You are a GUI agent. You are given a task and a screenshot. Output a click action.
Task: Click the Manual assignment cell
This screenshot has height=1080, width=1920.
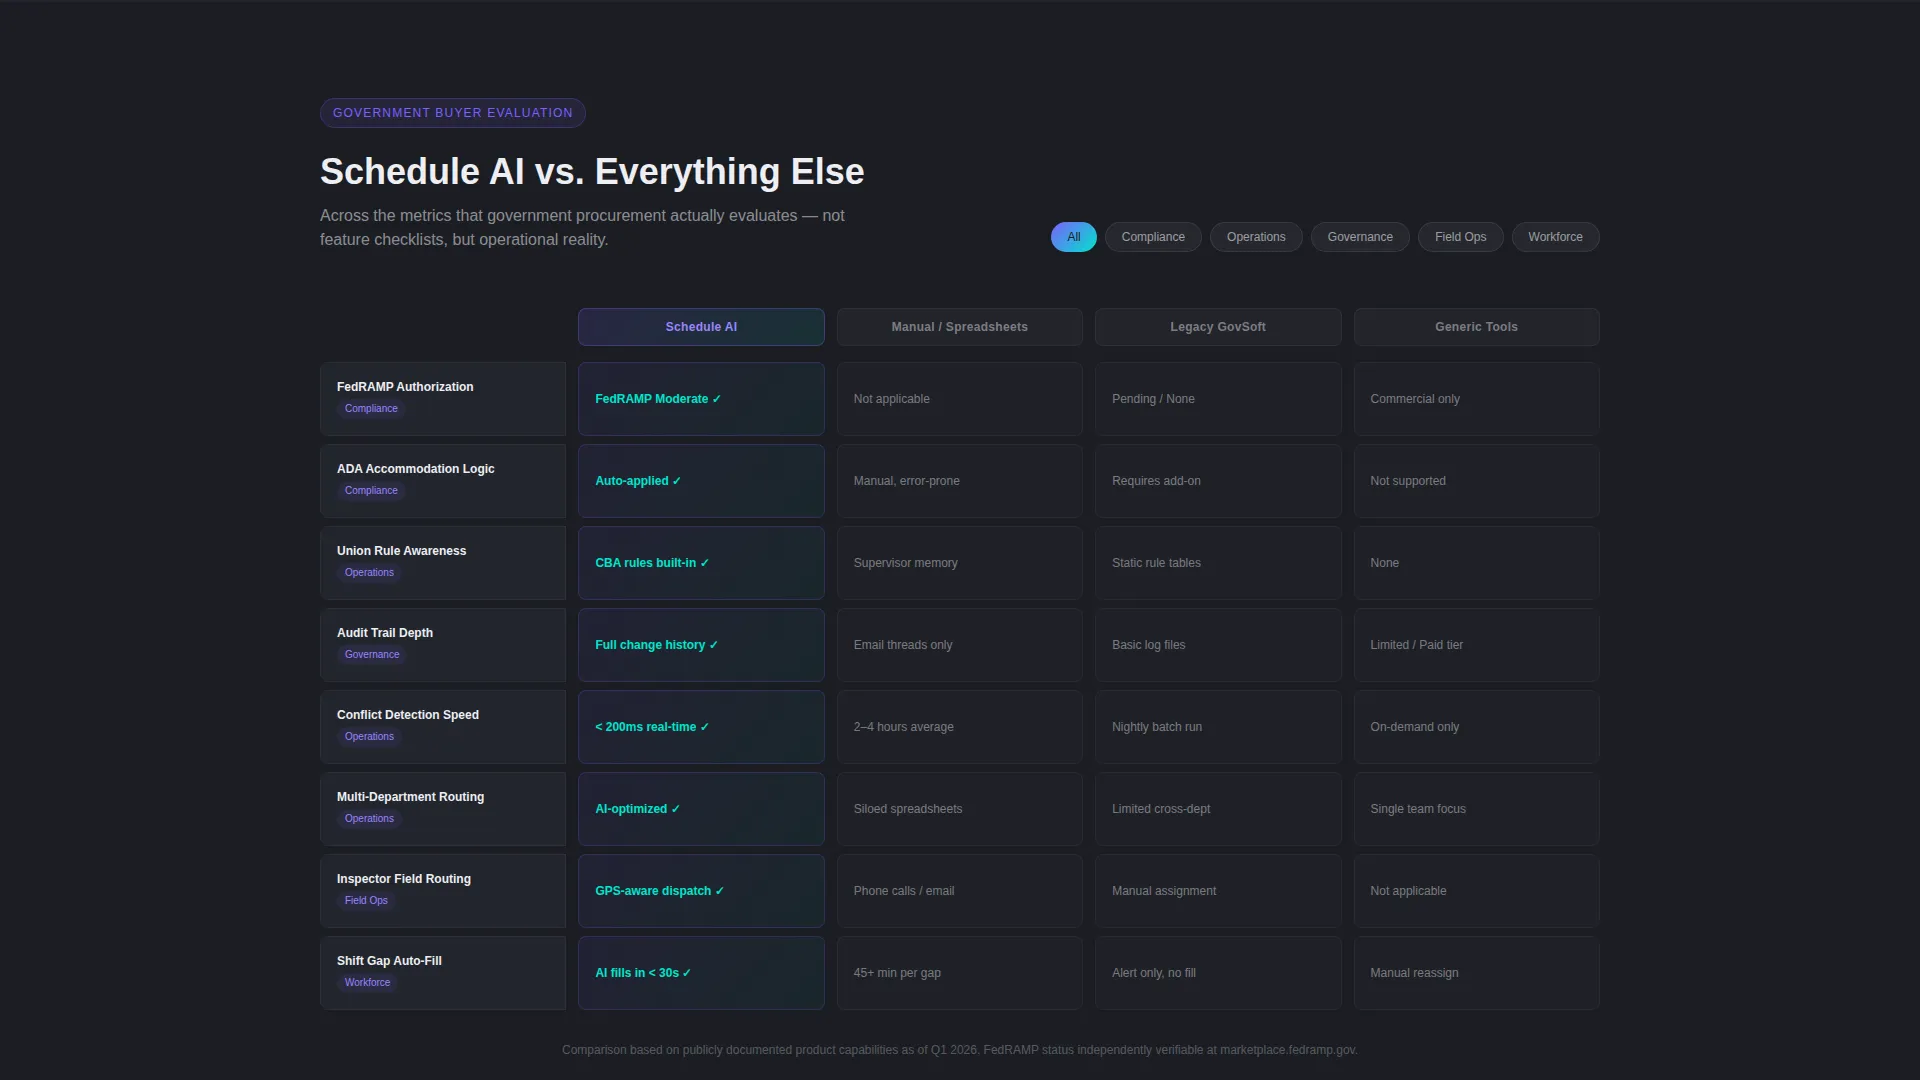coord(1218,891)
